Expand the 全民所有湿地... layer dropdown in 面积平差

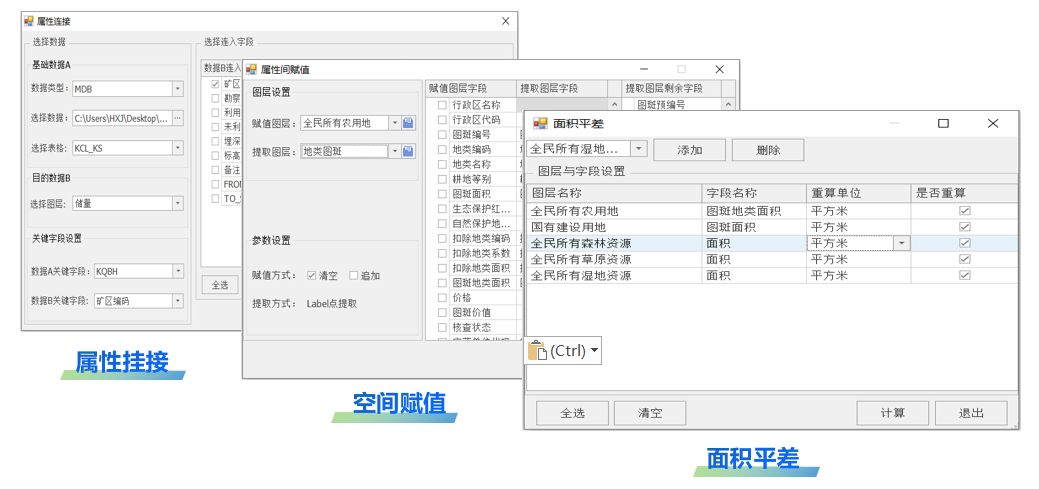(x=639, y=149)
